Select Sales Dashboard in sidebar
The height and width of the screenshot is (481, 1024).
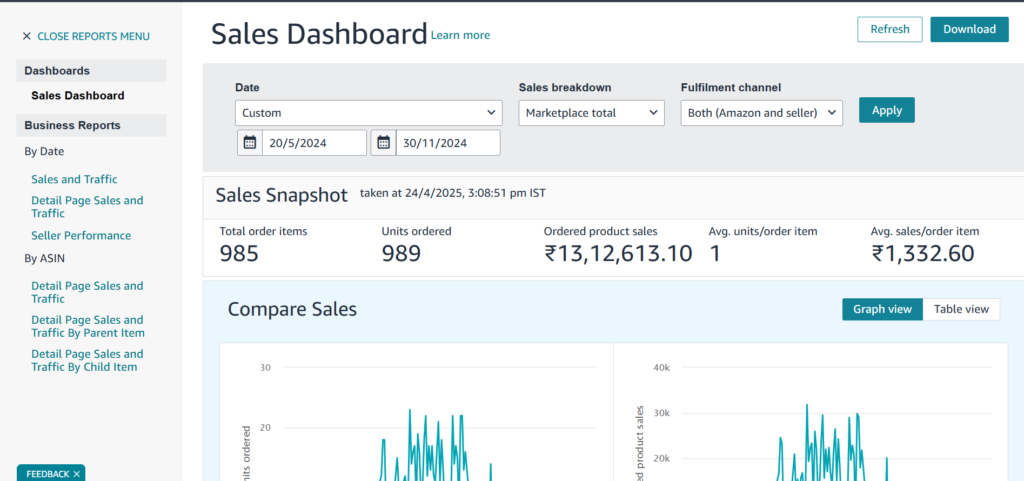point(78,95)
